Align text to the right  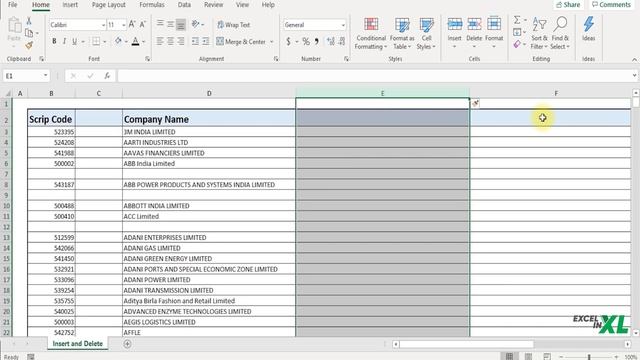pos(181,41)
